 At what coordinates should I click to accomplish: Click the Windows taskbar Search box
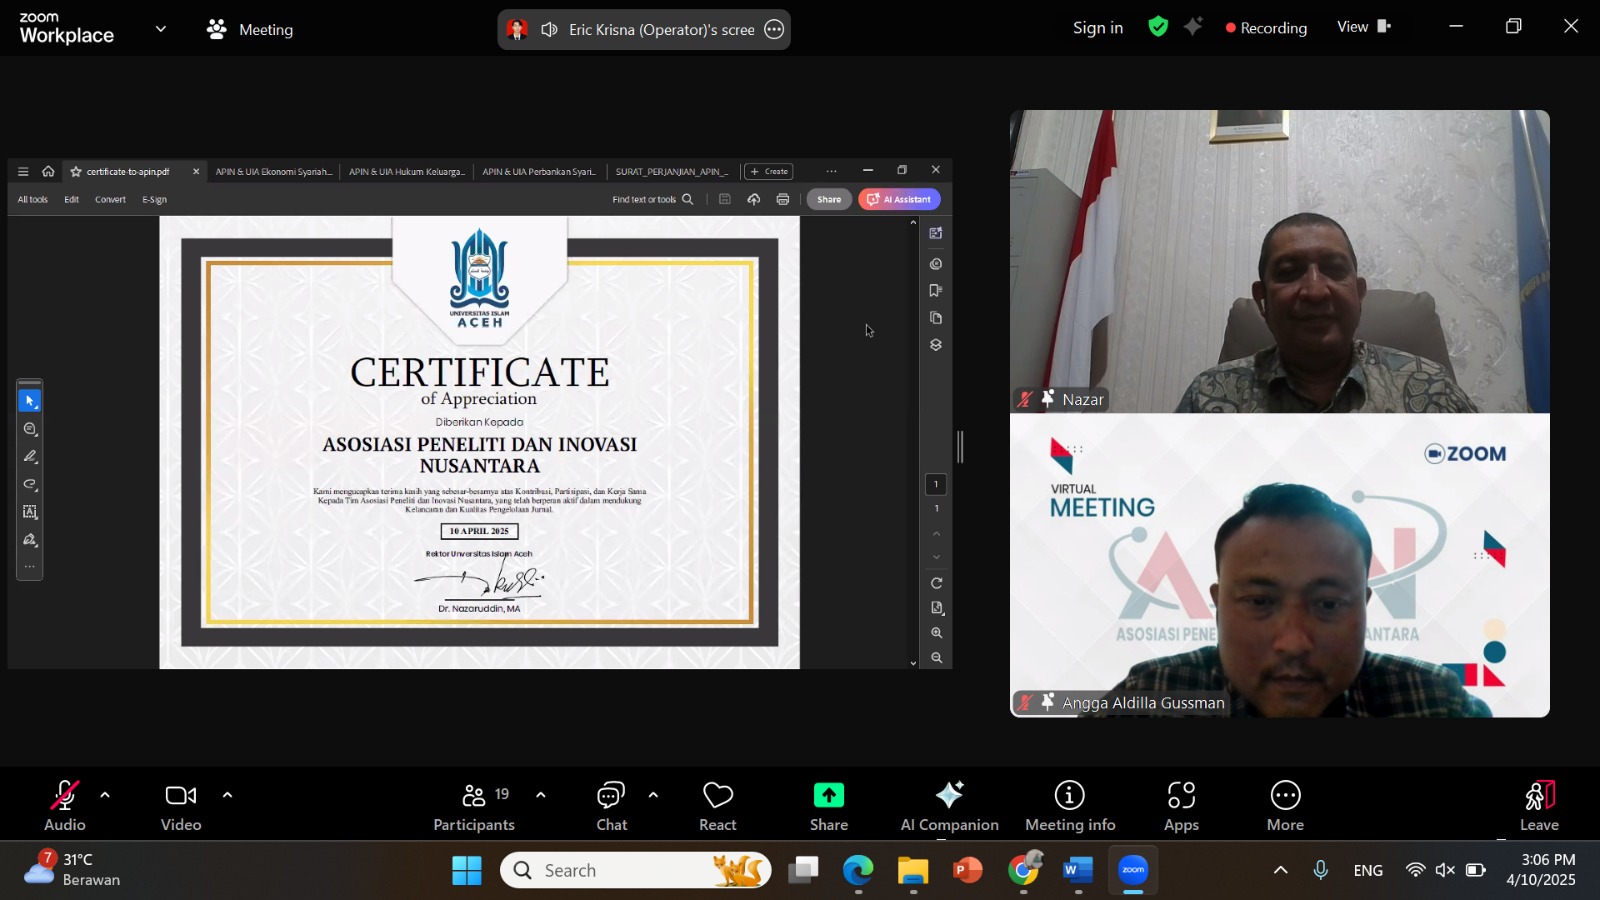pos(637,871)
